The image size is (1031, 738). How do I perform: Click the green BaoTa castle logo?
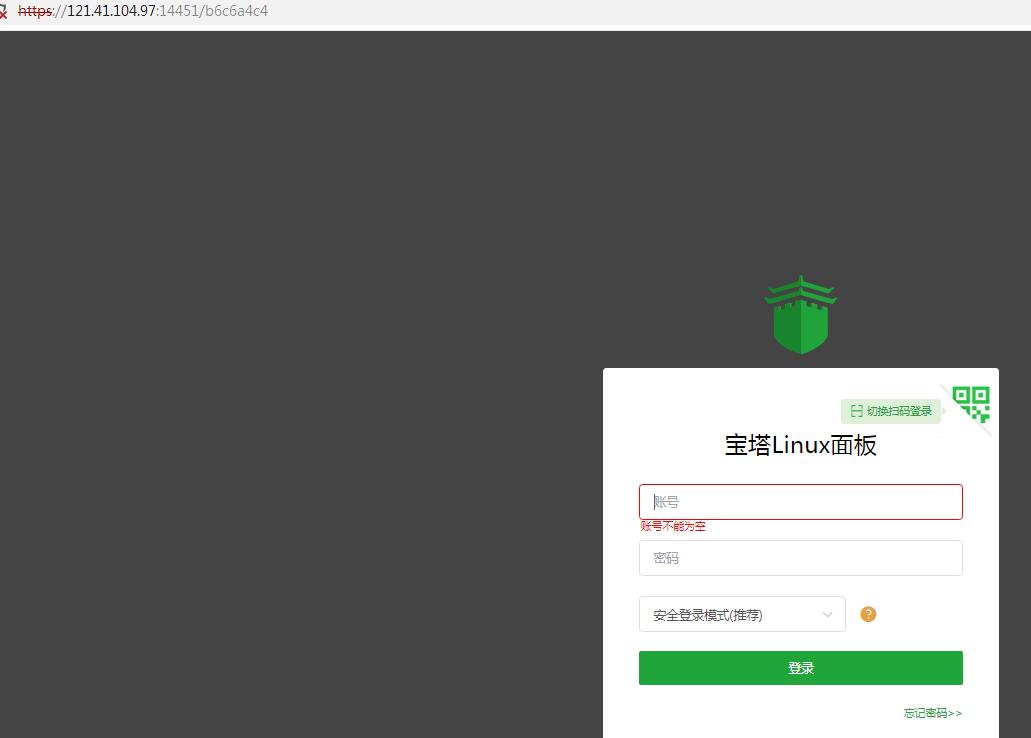(x=800, y=314)
